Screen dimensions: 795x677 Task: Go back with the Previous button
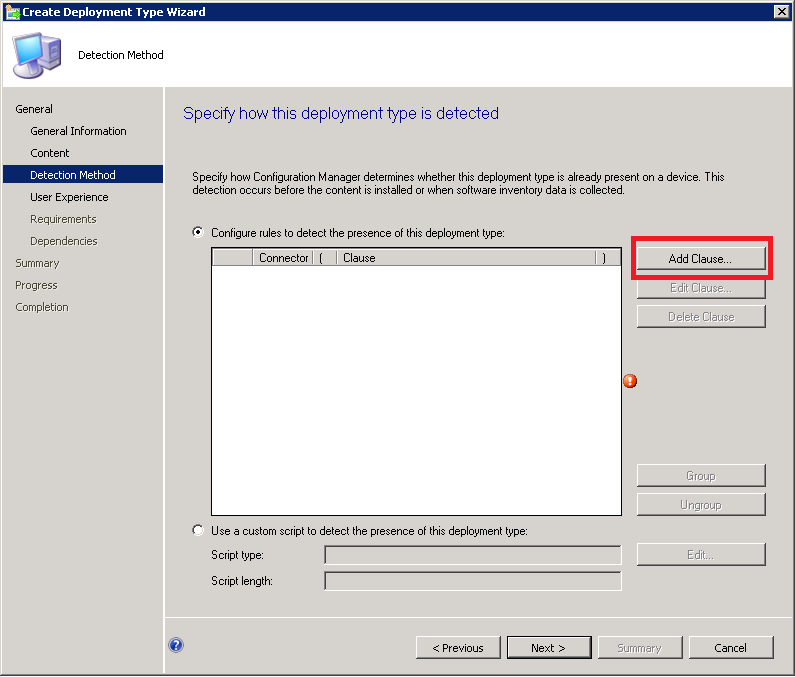pos(458,648)
